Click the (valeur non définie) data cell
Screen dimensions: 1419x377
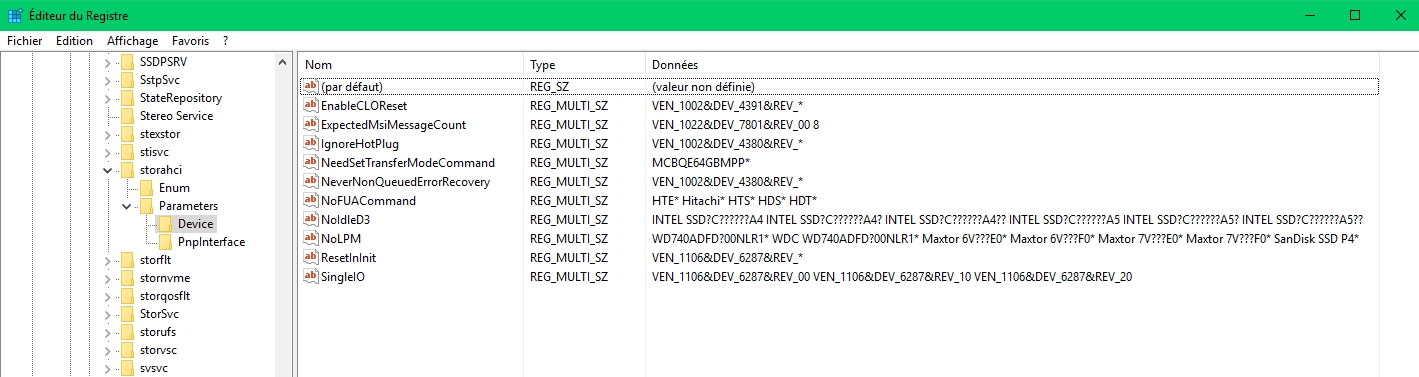pyautogui.click(x=703, y=87)
